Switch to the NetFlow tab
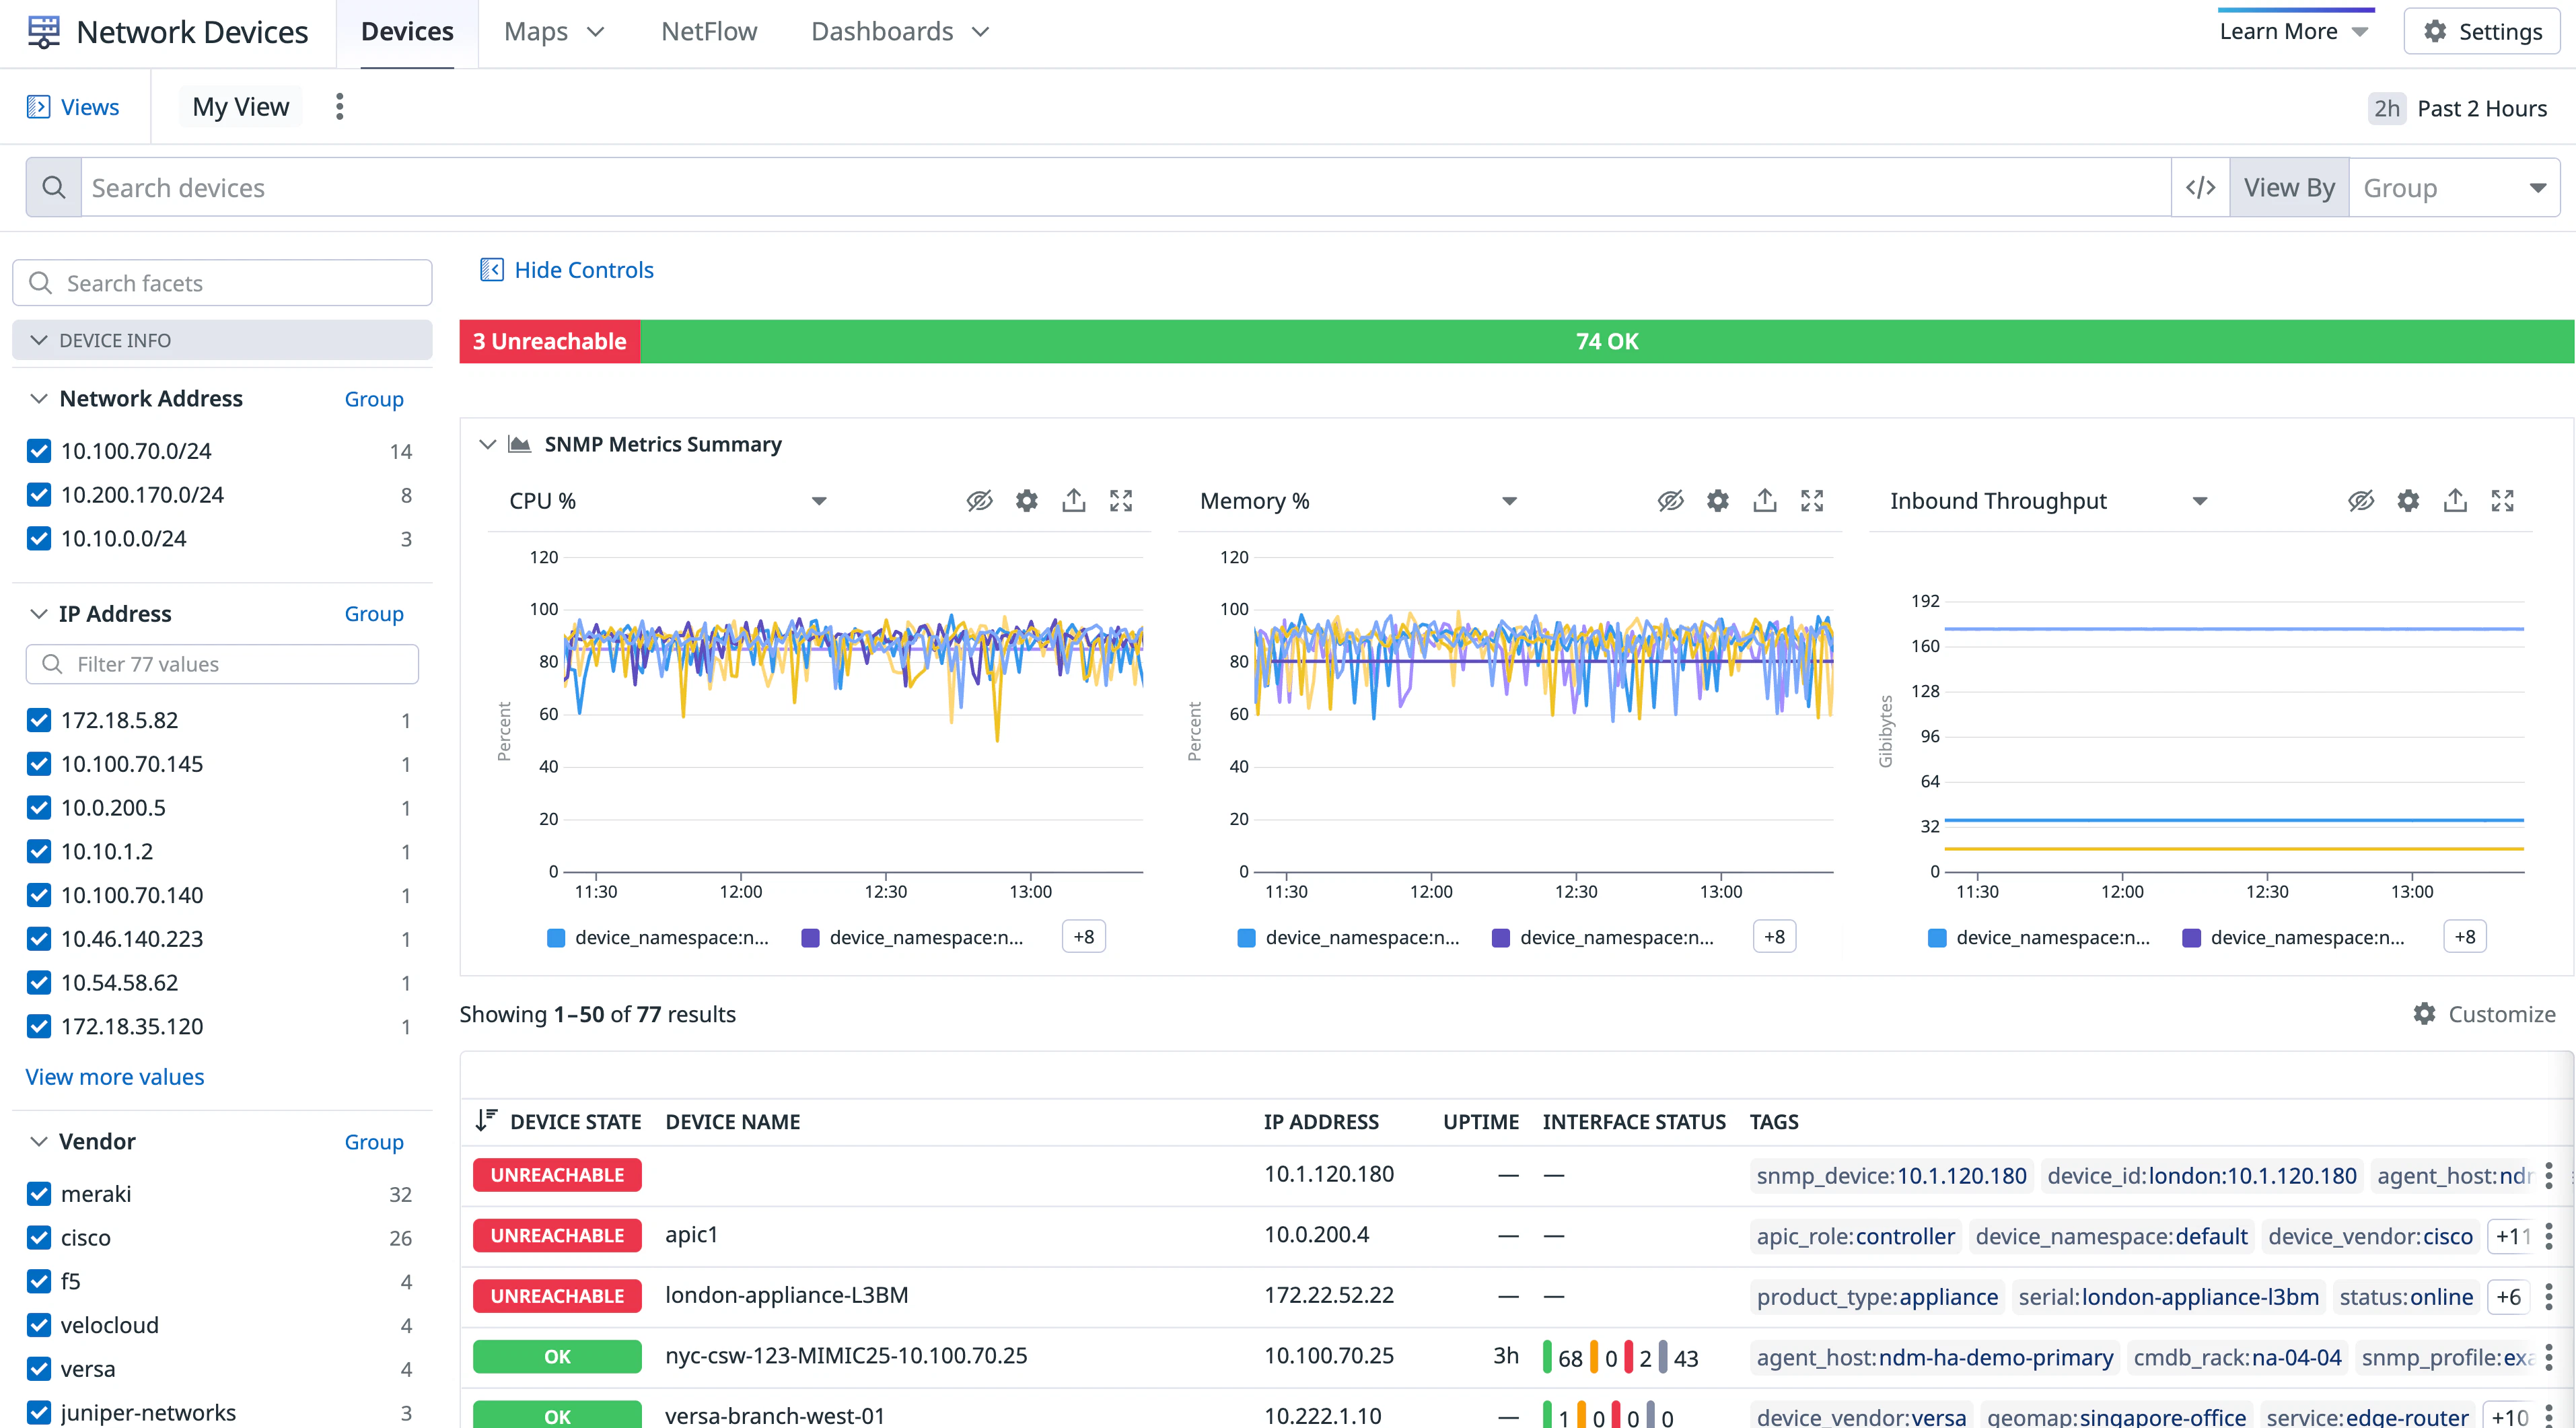Image resolution: width=2576 pixels, height=1428 pixels. click(x=709, y=32)
